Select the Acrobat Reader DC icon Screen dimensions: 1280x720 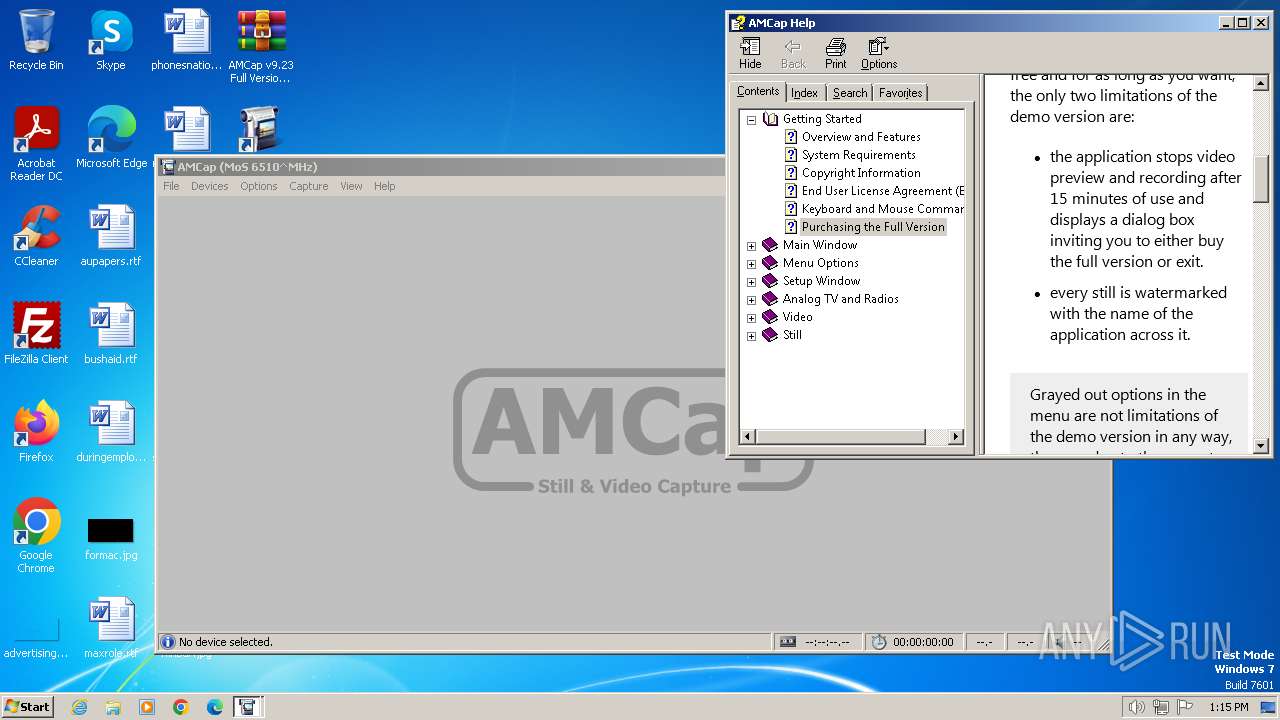(x=36, y=144)
